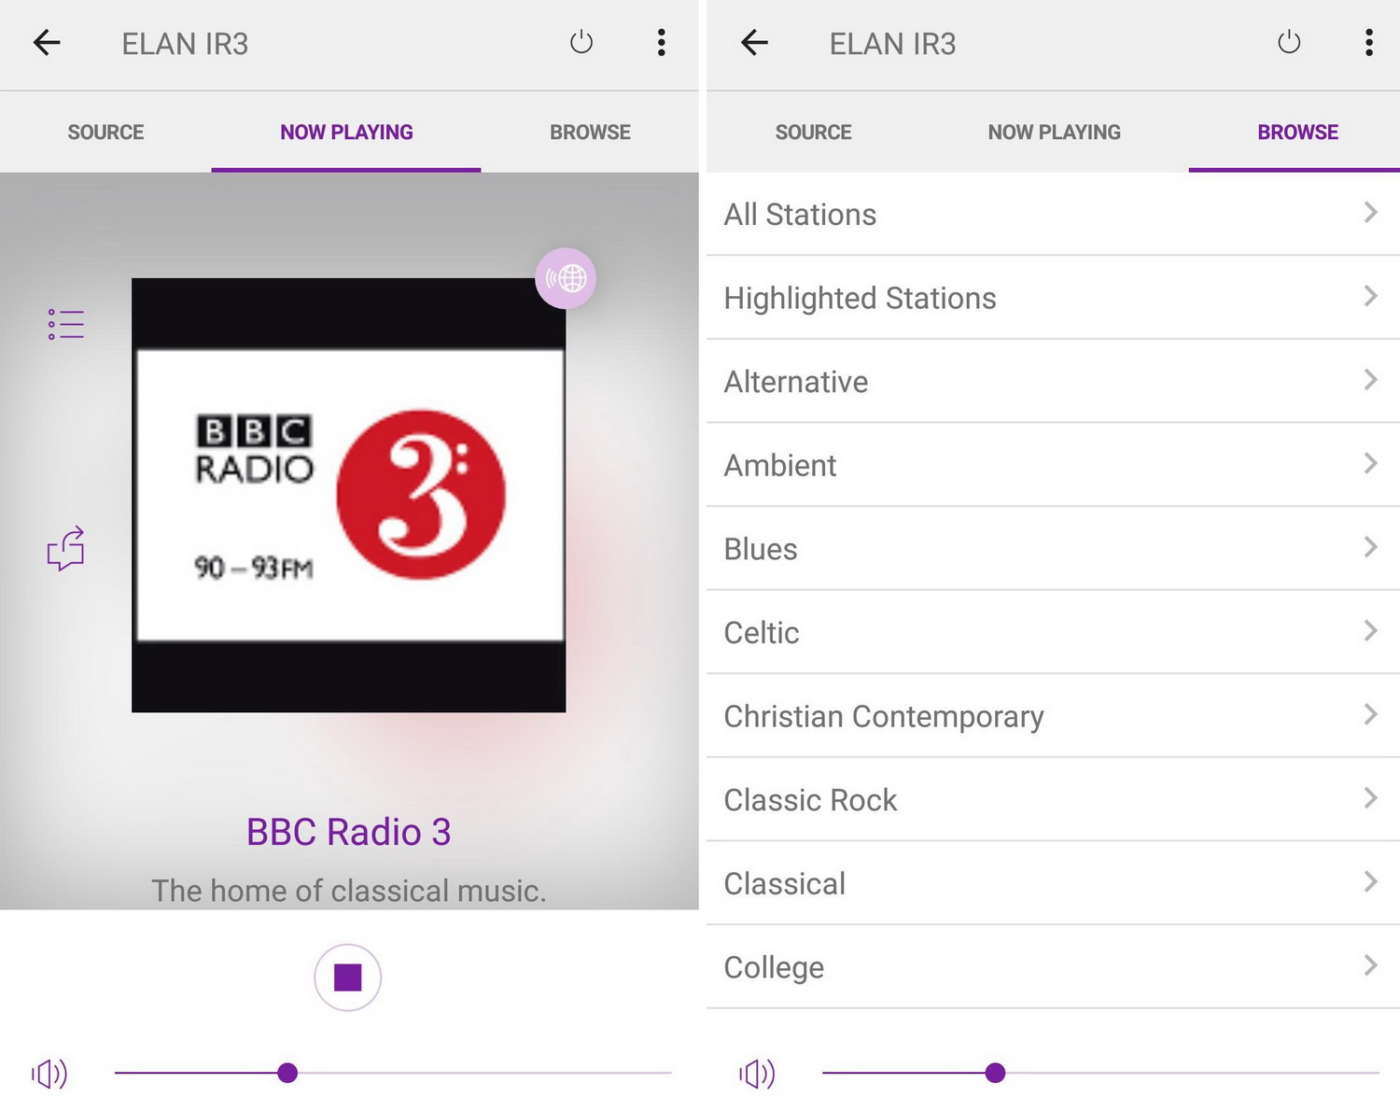Choose Christian Contemporary genre
This screenshot has height=1111, width=1400.
coord(1053,716)
